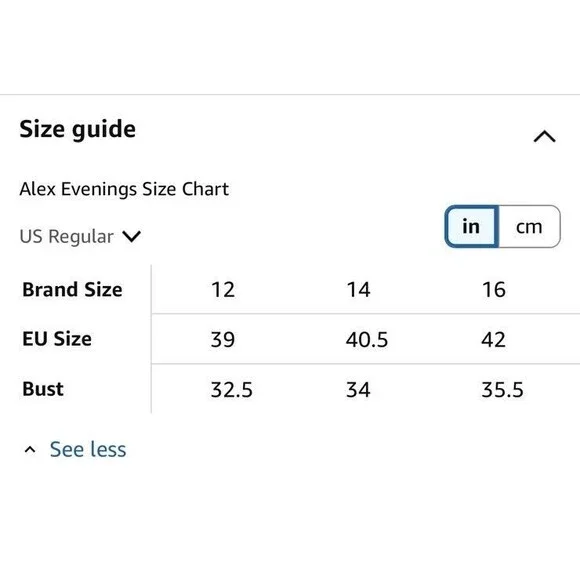Select inches with the in toggle

tap(472, 226)
